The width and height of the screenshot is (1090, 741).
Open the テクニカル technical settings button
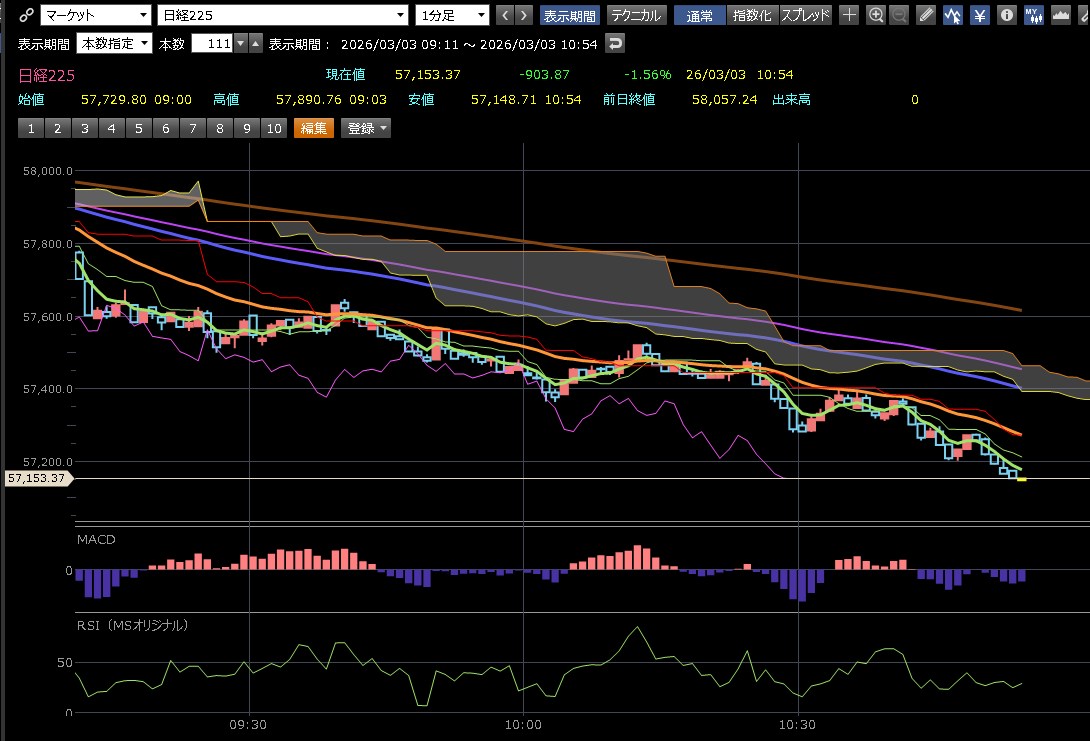635,15
